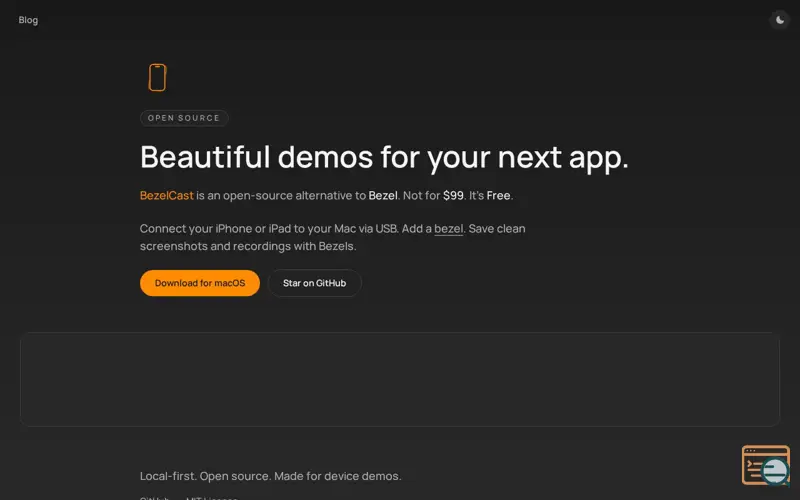
Task: Click the 'Beautiful demos for your next app.' headline
Action: [384, 157]
